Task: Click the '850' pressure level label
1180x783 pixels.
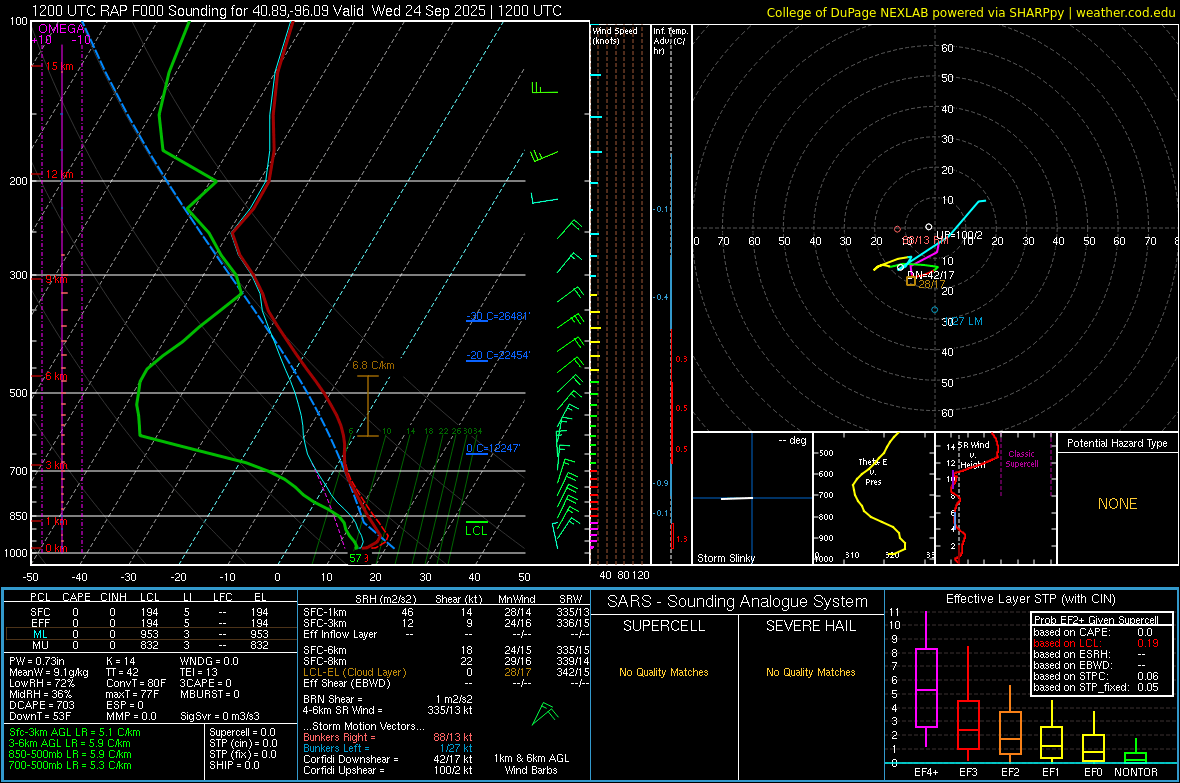Action: [x=18, y=516]
